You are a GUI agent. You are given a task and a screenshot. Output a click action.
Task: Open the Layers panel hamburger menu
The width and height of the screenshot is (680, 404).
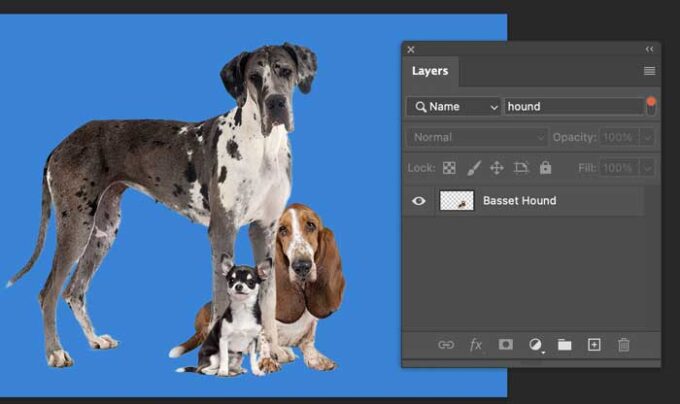click(649, 71)
